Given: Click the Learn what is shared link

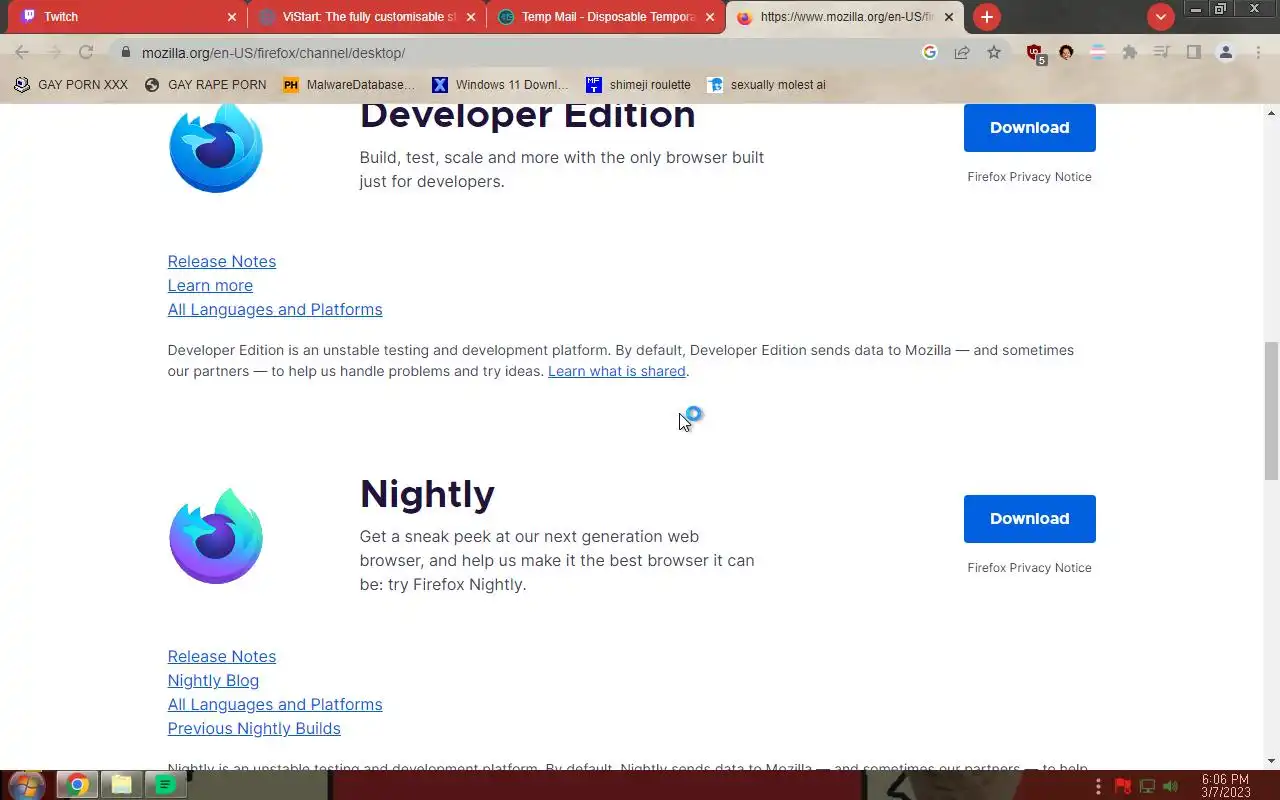Looking at the screenshot, I should (617, 371).
